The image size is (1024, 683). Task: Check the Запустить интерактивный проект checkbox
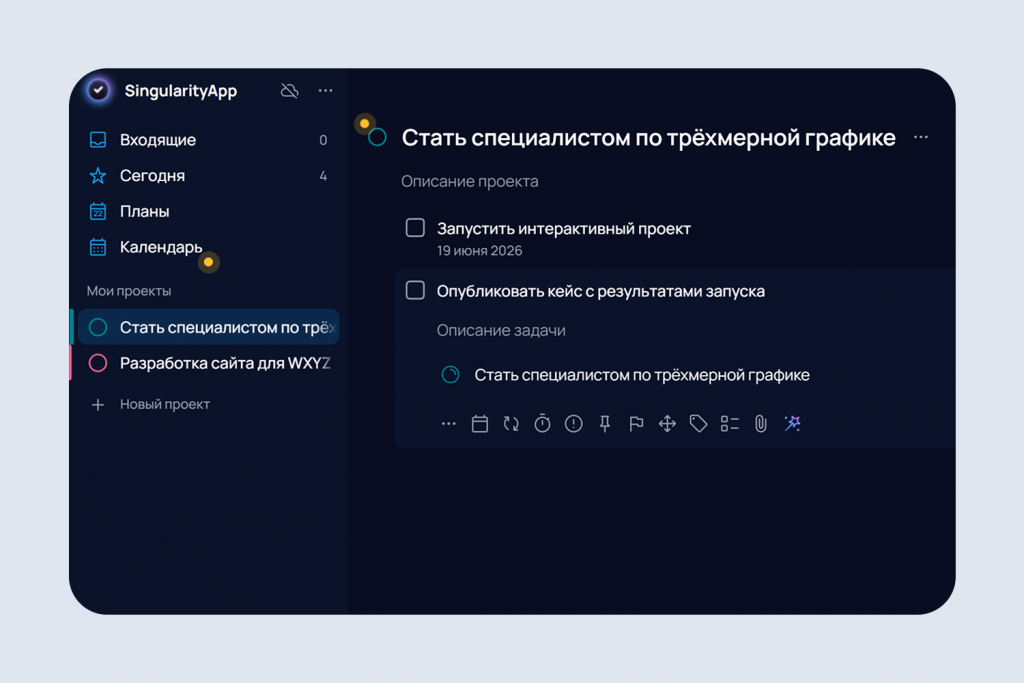coord(415,228)
